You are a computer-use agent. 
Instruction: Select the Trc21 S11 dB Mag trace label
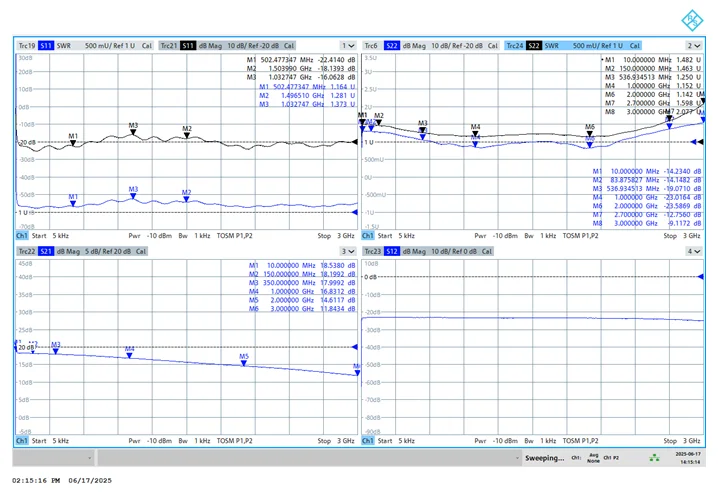(x=227, y=46)
